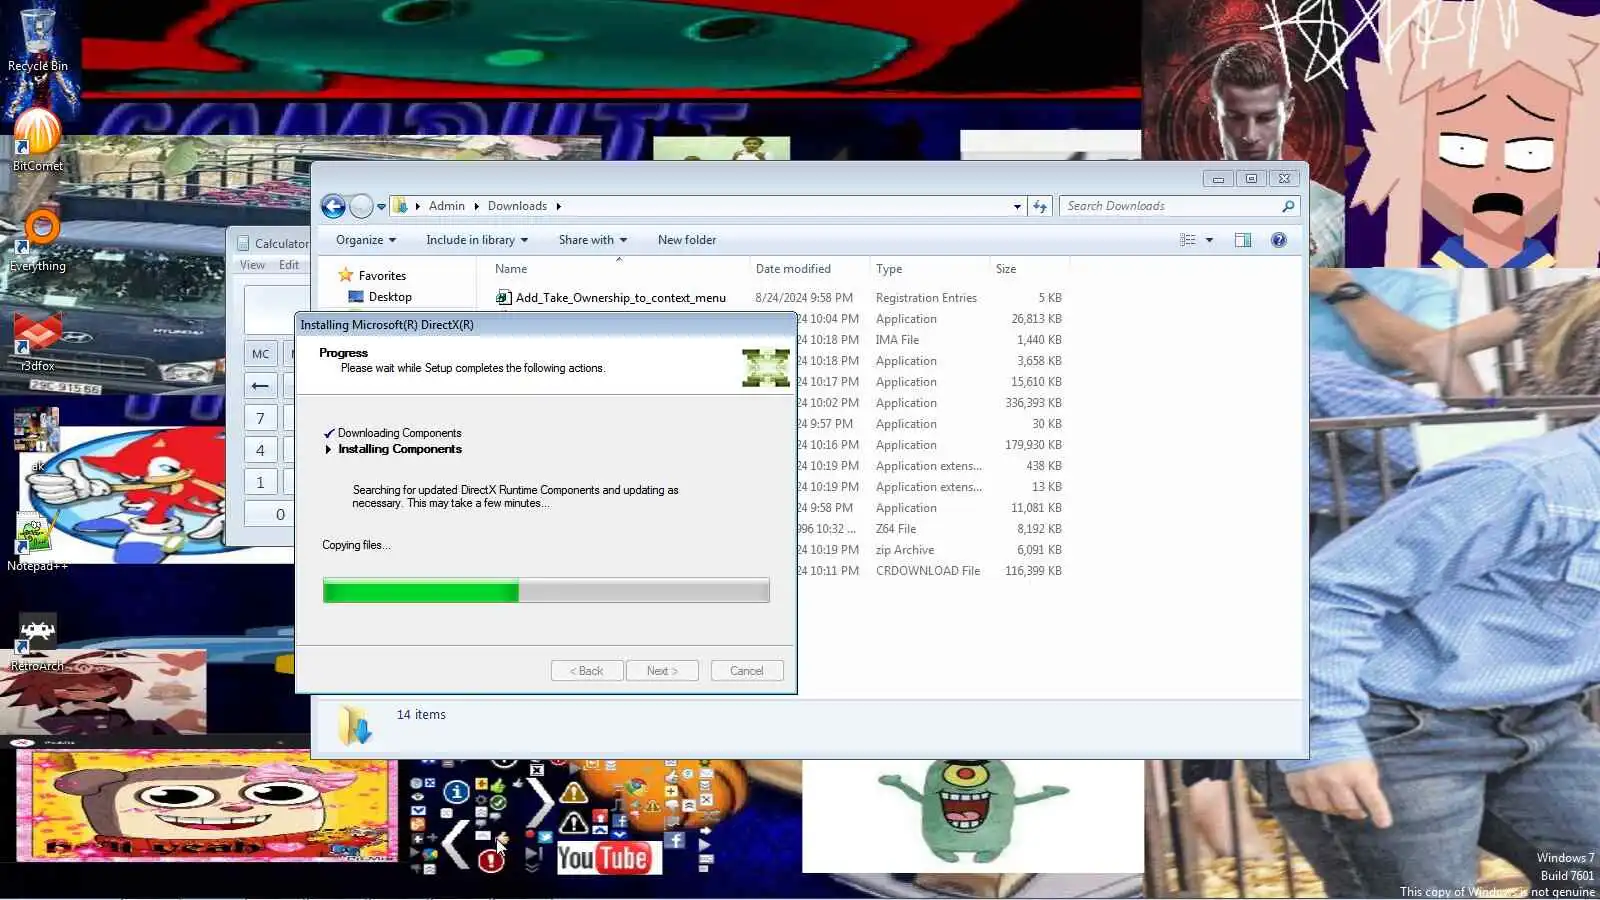Viewport: 1600px width, 900px height.
Task: Open the address bar history dropdown
Action: (1017, 206)
